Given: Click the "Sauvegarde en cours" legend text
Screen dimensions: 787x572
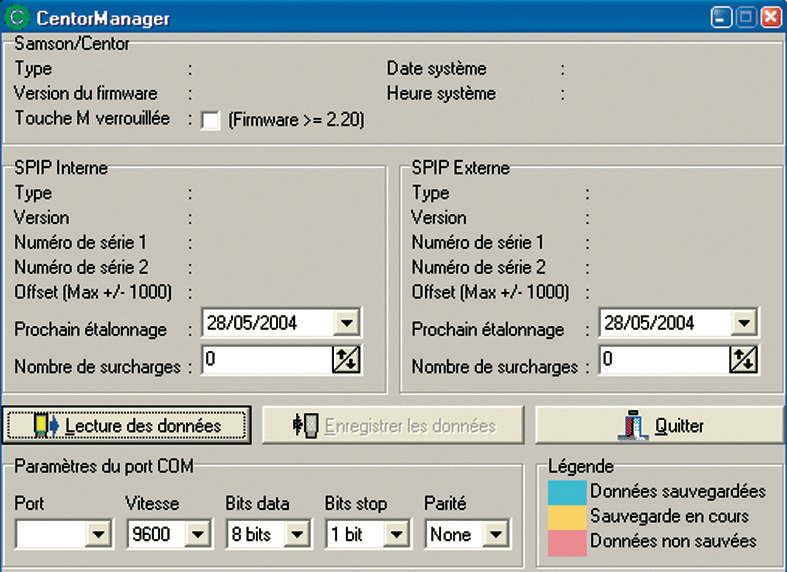Looking at the screenshot, I should coord(670,516).
